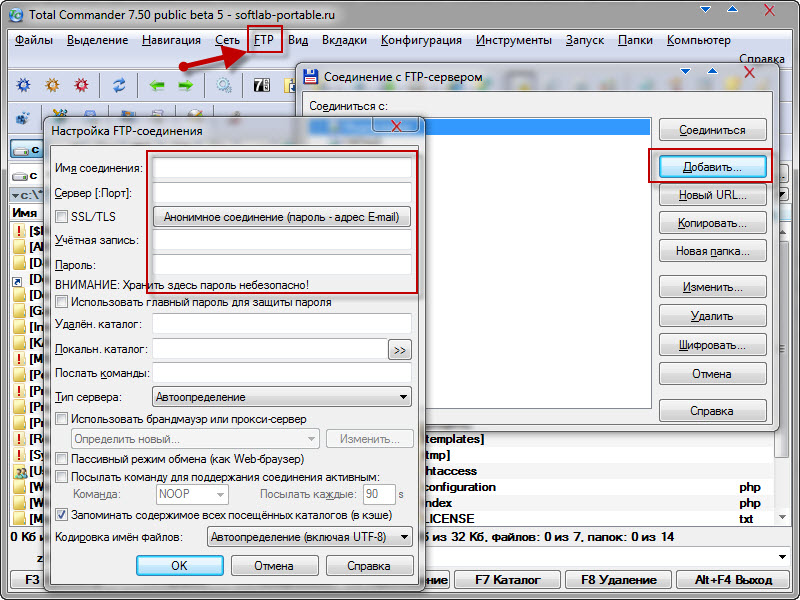The width and height of the screenshot is (800, 600).
Task: Open drive selector dropdown showing c
Action: (26, 176)
